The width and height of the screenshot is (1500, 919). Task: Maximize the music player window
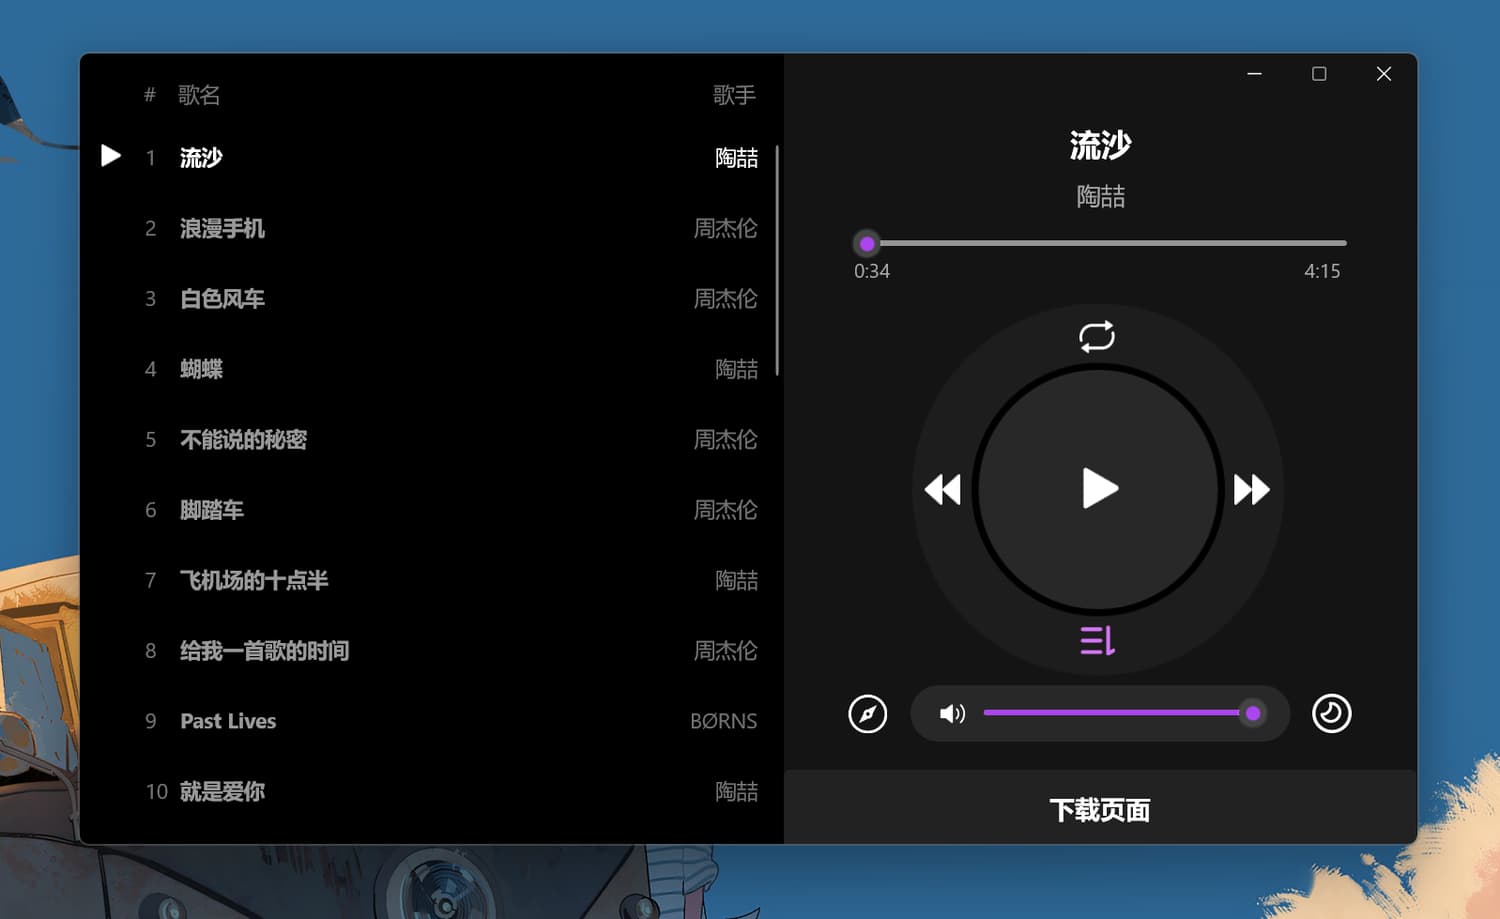tap(1319, 74)
